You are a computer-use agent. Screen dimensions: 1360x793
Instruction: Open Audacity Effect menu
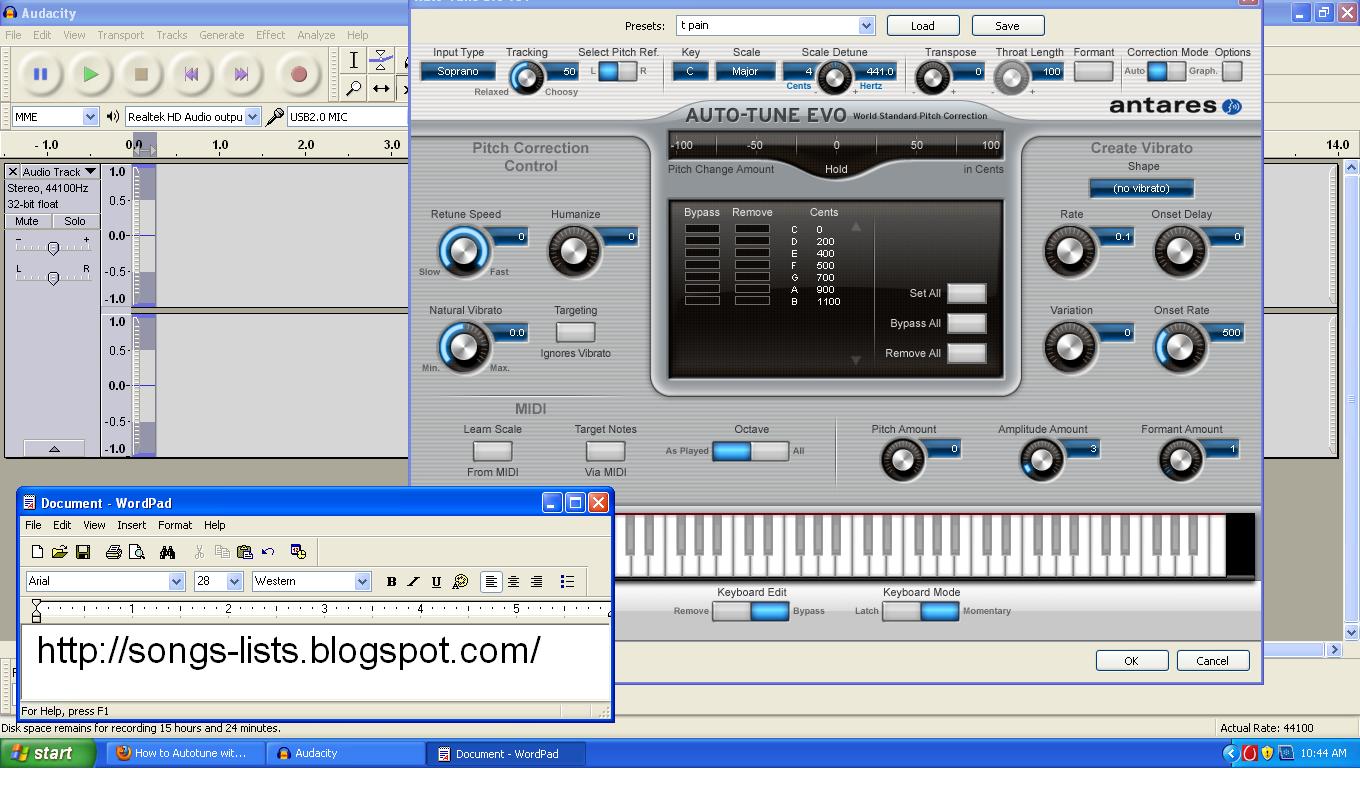pos(270,35)
